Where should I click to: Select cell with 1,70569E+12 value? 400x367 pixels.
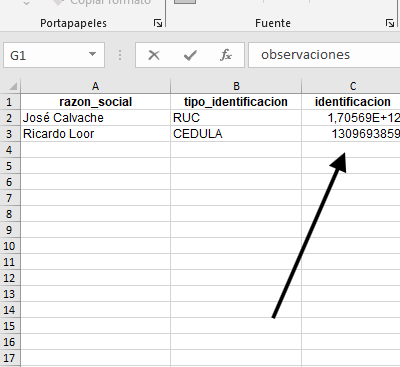pos(351,118)
